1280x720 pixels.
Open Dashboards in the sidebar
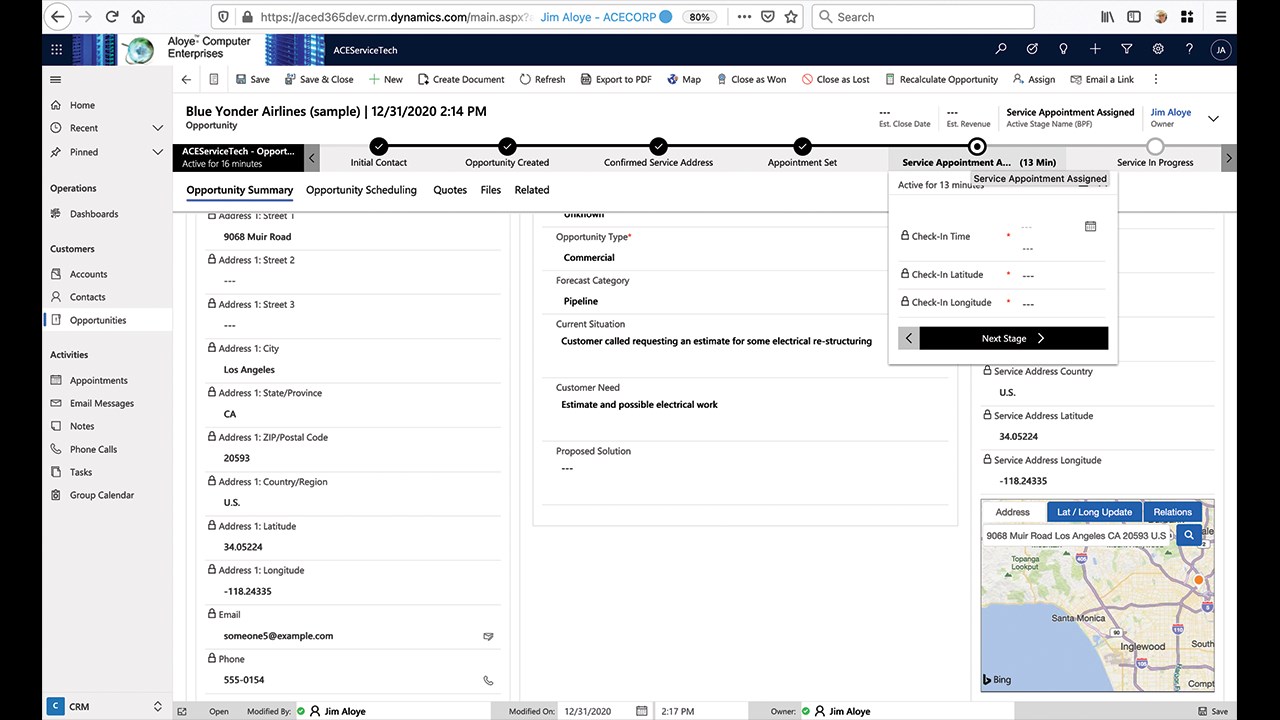(x=94, y=214)
